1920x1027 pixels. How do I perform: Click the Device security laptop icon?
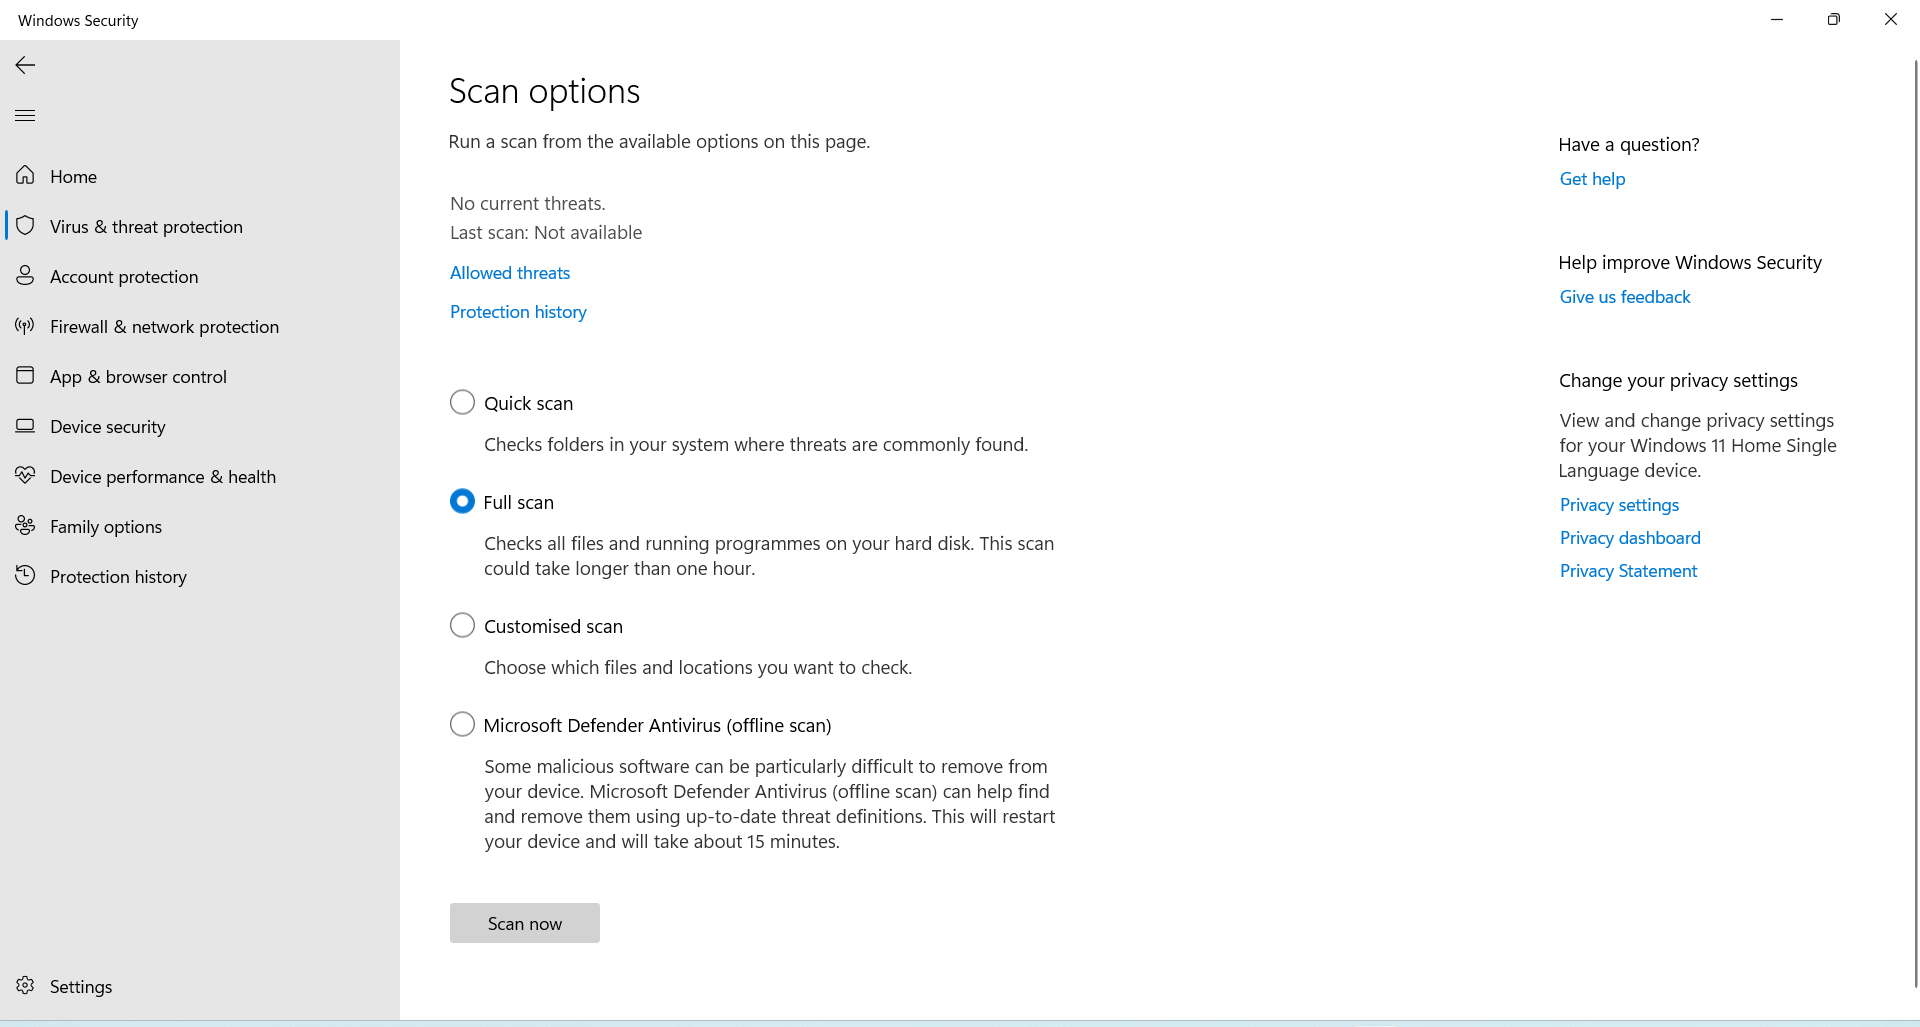coord(25,426)
